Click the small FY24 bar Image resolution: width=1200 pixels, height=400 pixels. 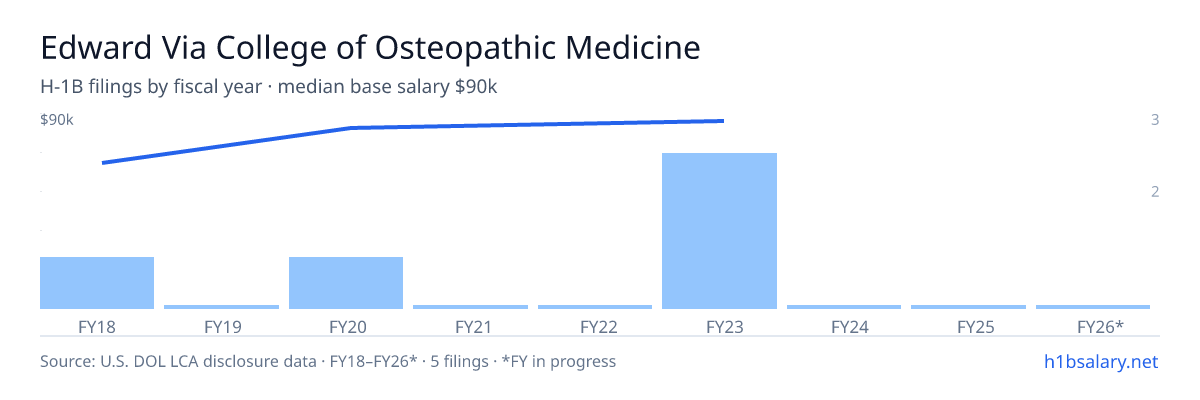tap(844, 307)
